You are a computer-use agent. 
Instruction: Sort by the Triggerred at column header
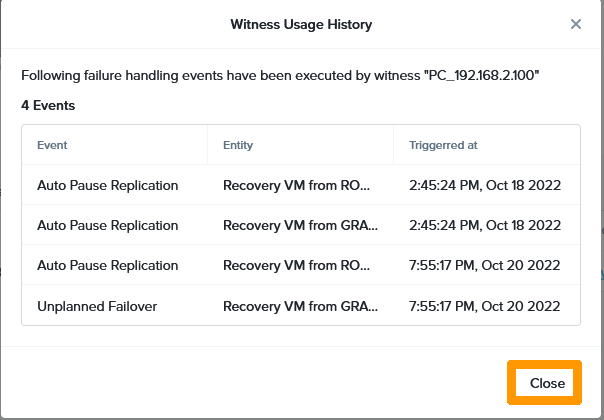coord(443,145)
